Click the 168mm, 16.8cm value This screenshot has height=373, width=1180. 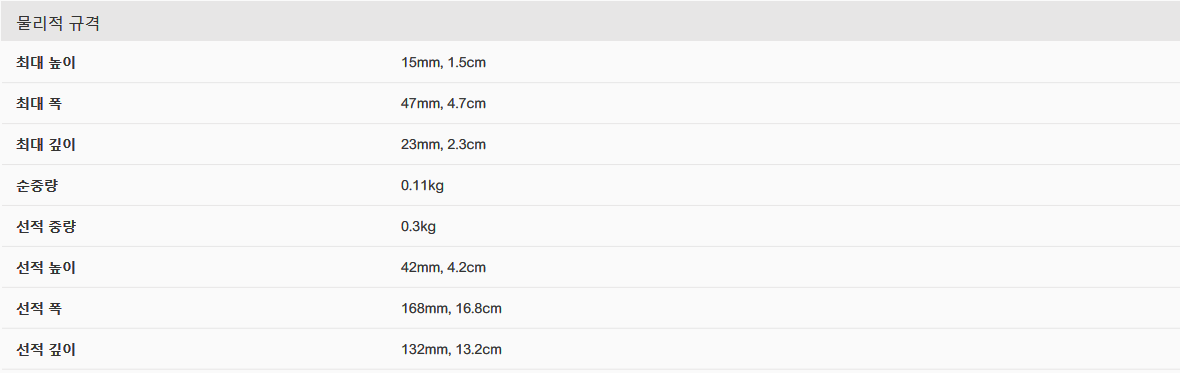[x=452, y=308]
